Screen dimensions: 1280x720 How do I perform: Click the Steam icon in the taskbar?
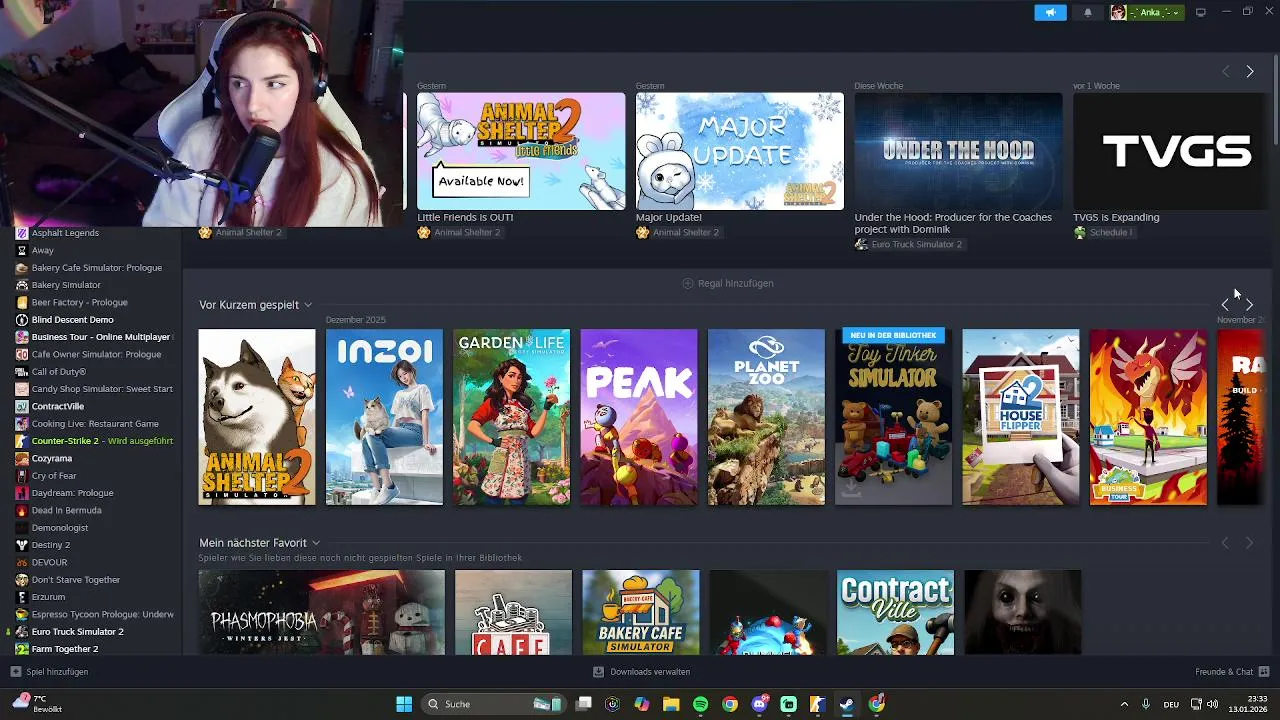click(847, 704)
